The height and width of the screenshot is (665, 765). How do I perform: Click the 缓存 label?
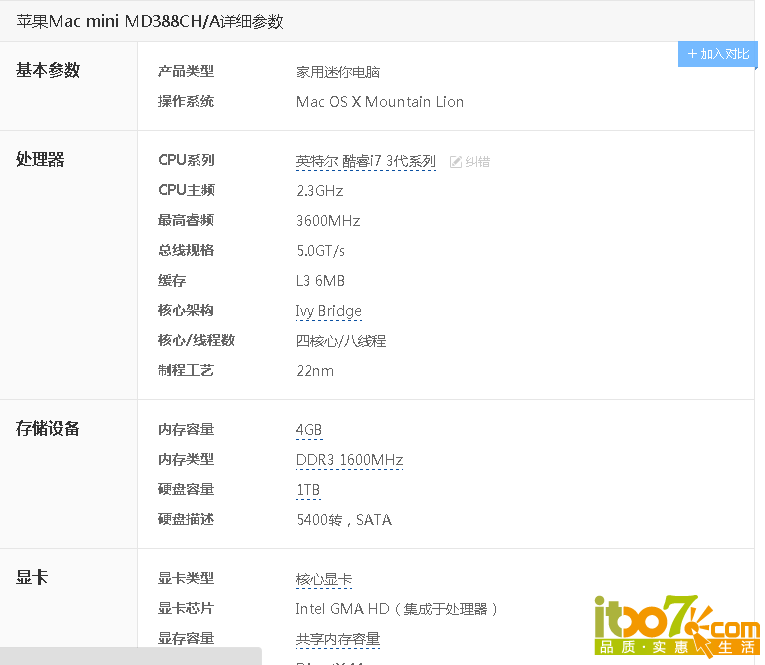pyautogui.click(x=172, y=281)
